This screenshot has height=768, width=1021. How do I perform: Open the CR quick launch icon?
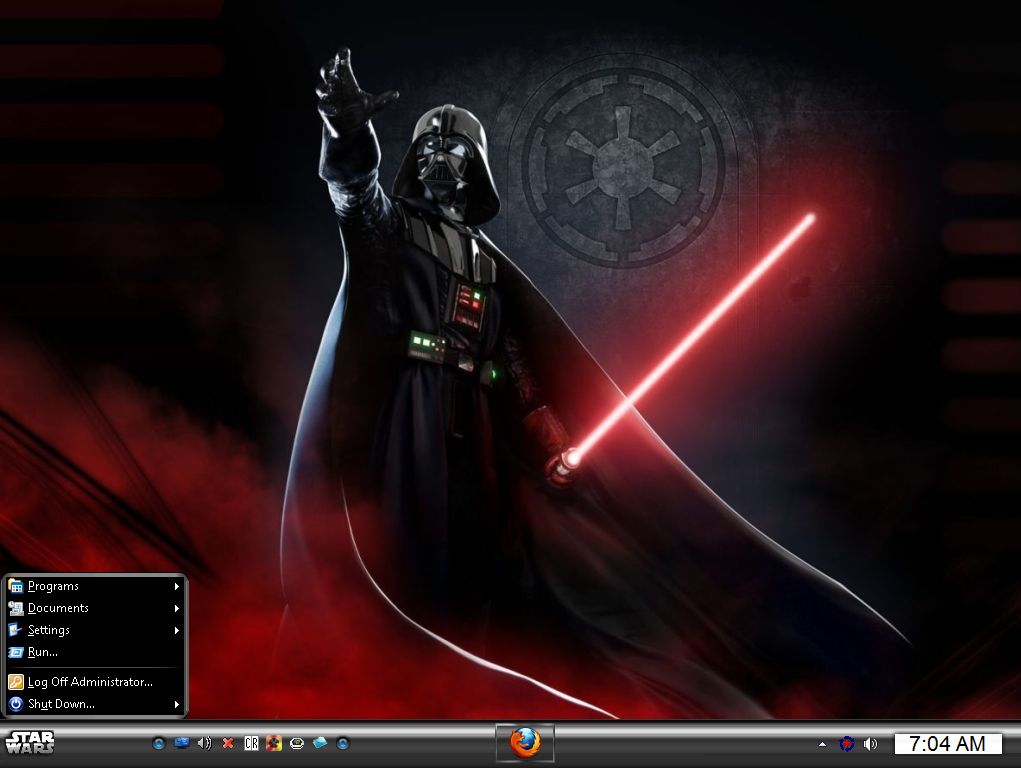coord(251,743)
